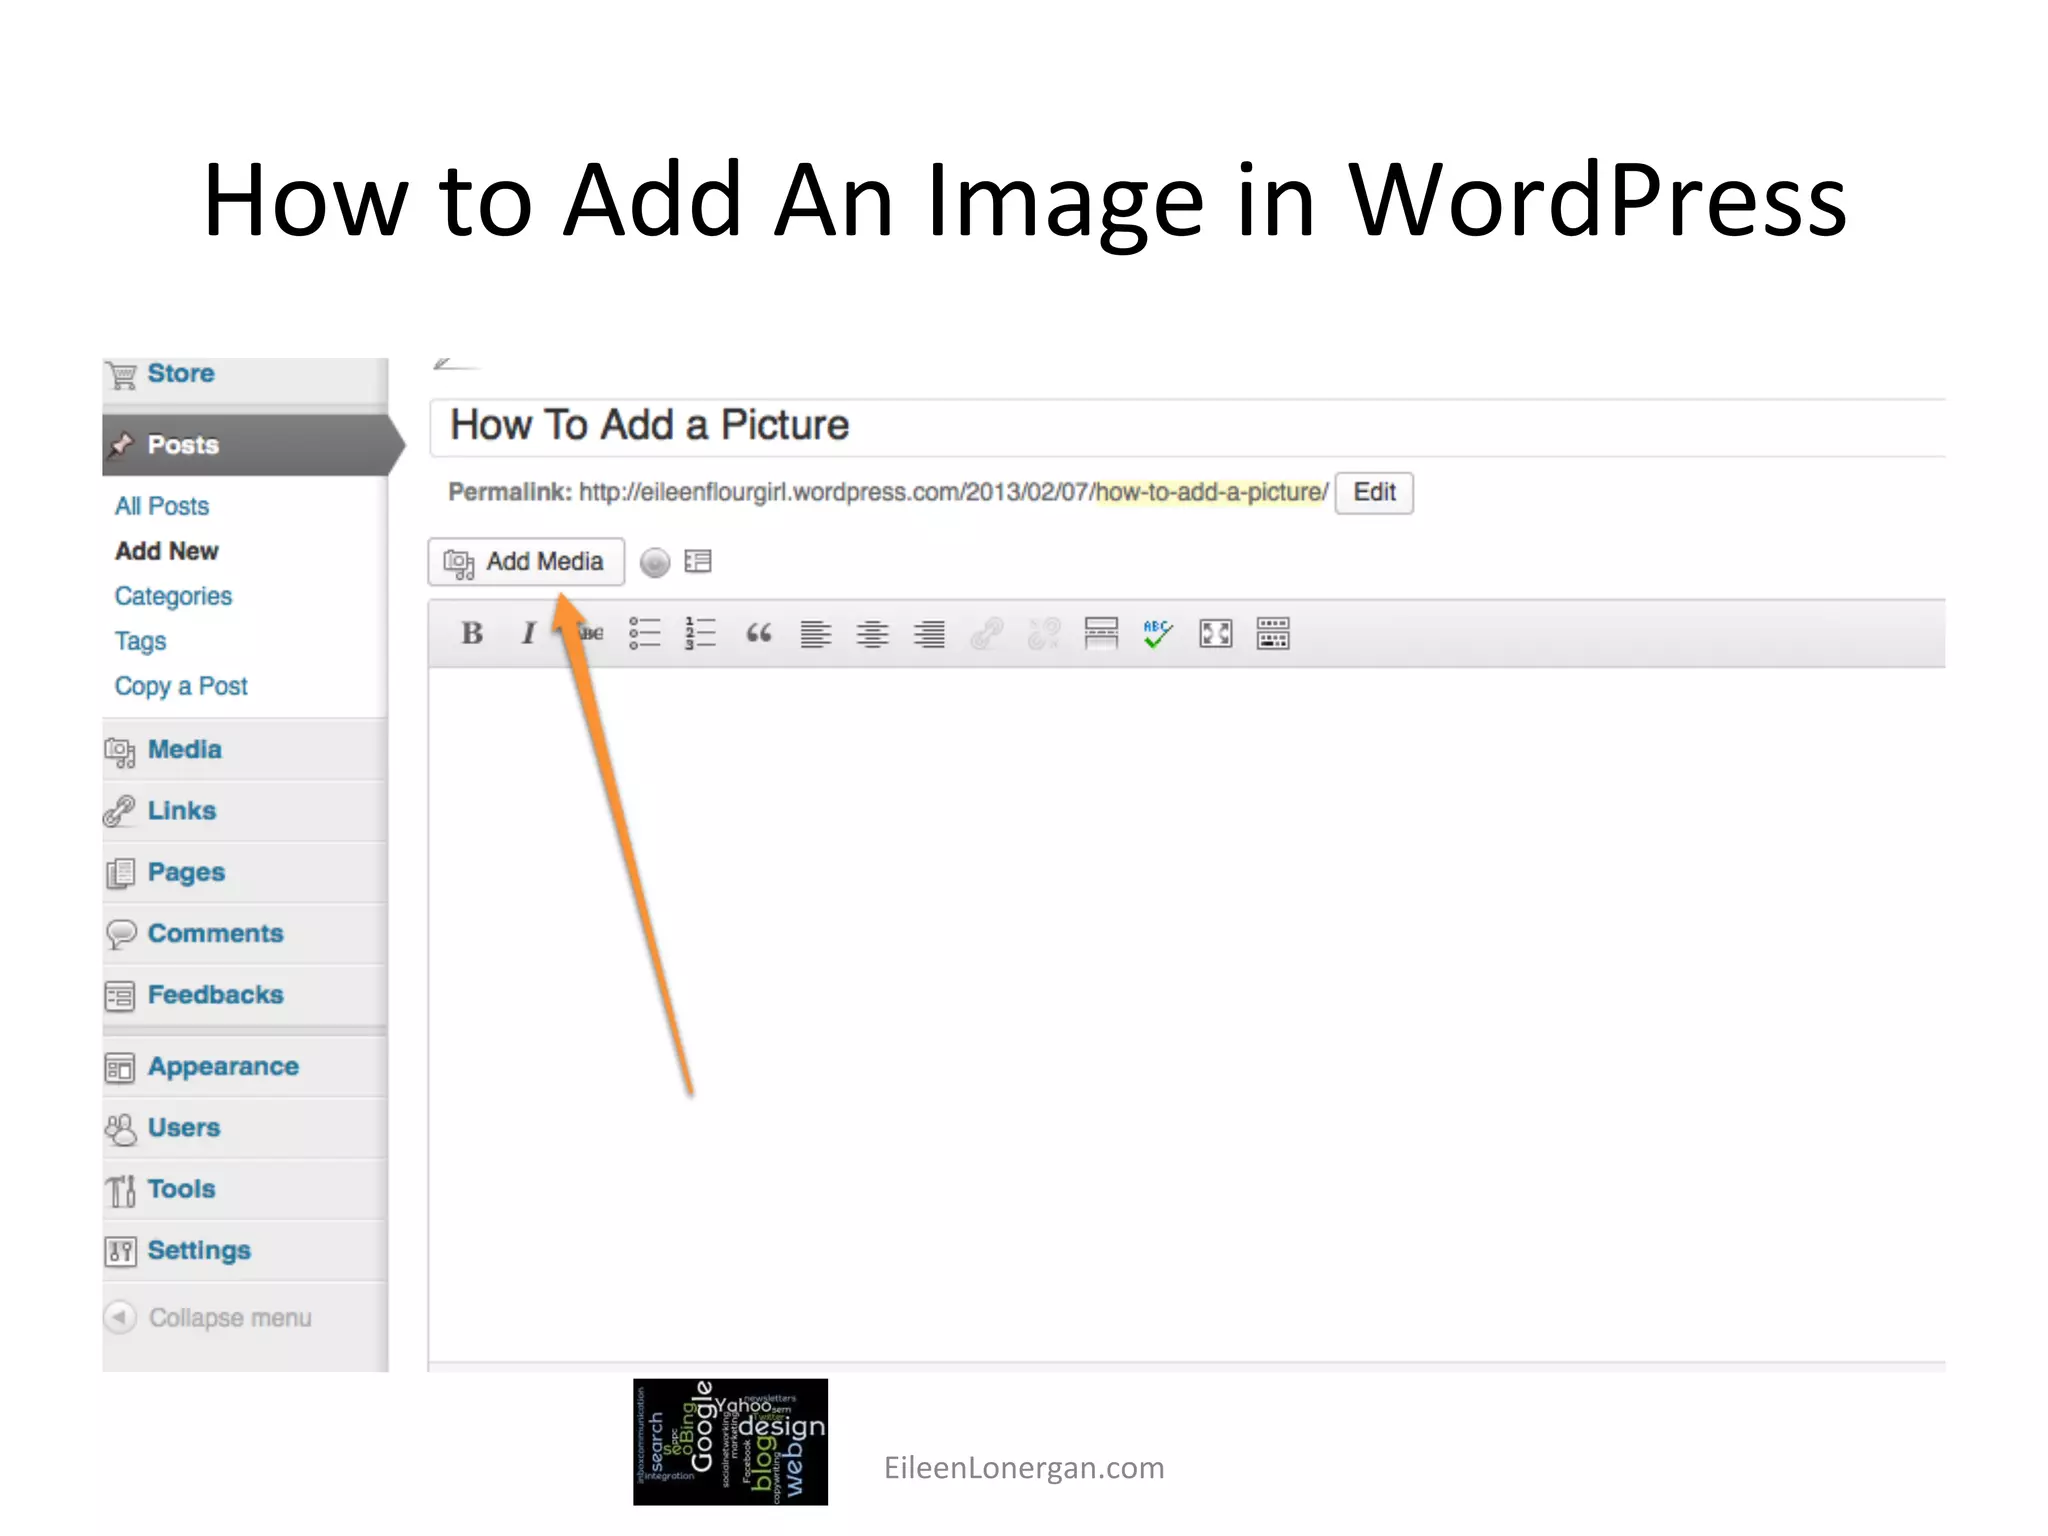Open the Settings menu
The height and width of the screenshot is (1536, 2048).
point(245,1251)
